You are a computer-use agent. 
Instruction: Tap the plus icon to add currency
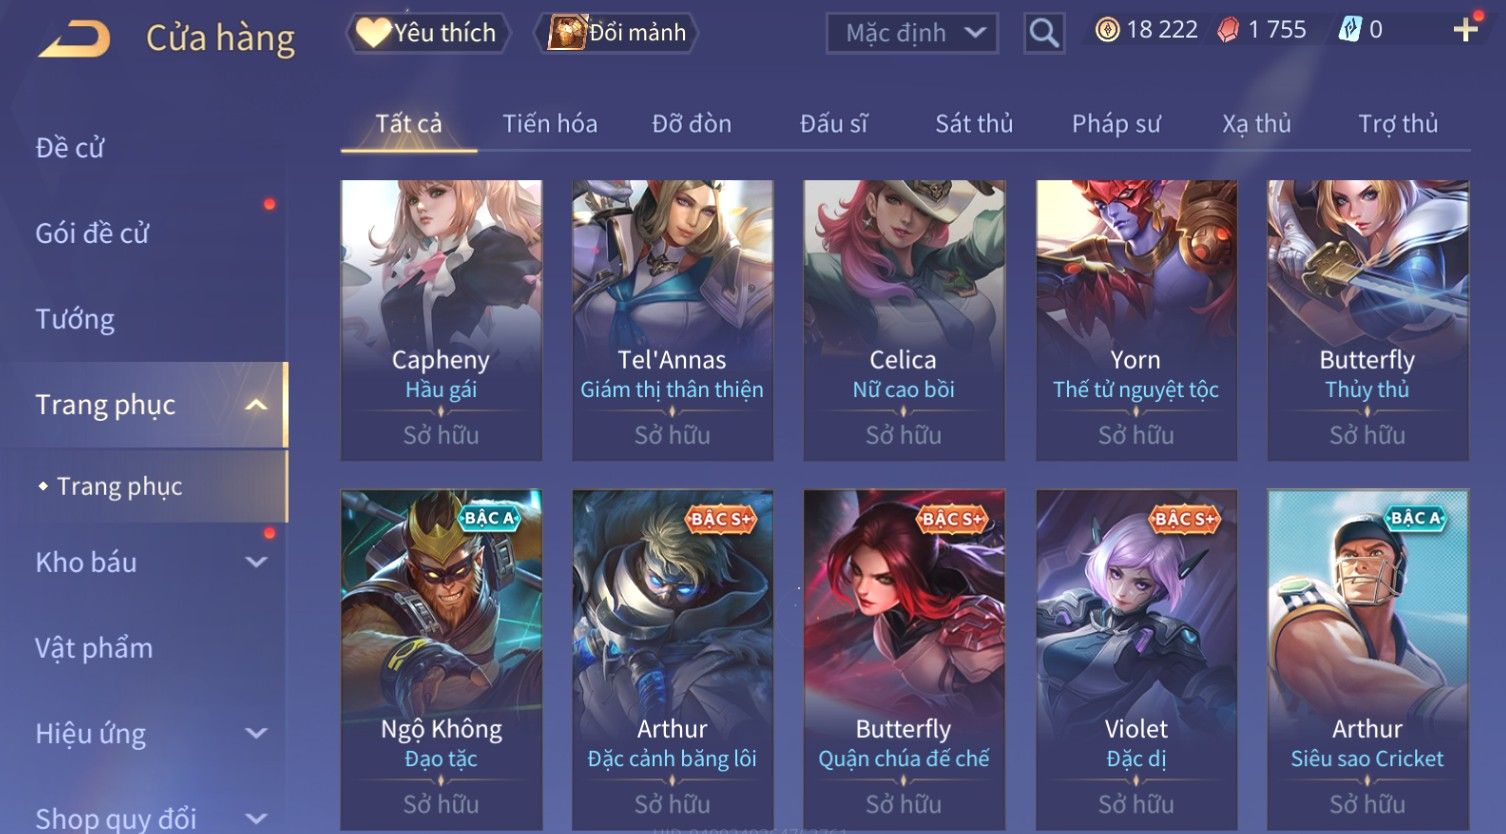click(x=1465, y=30)
